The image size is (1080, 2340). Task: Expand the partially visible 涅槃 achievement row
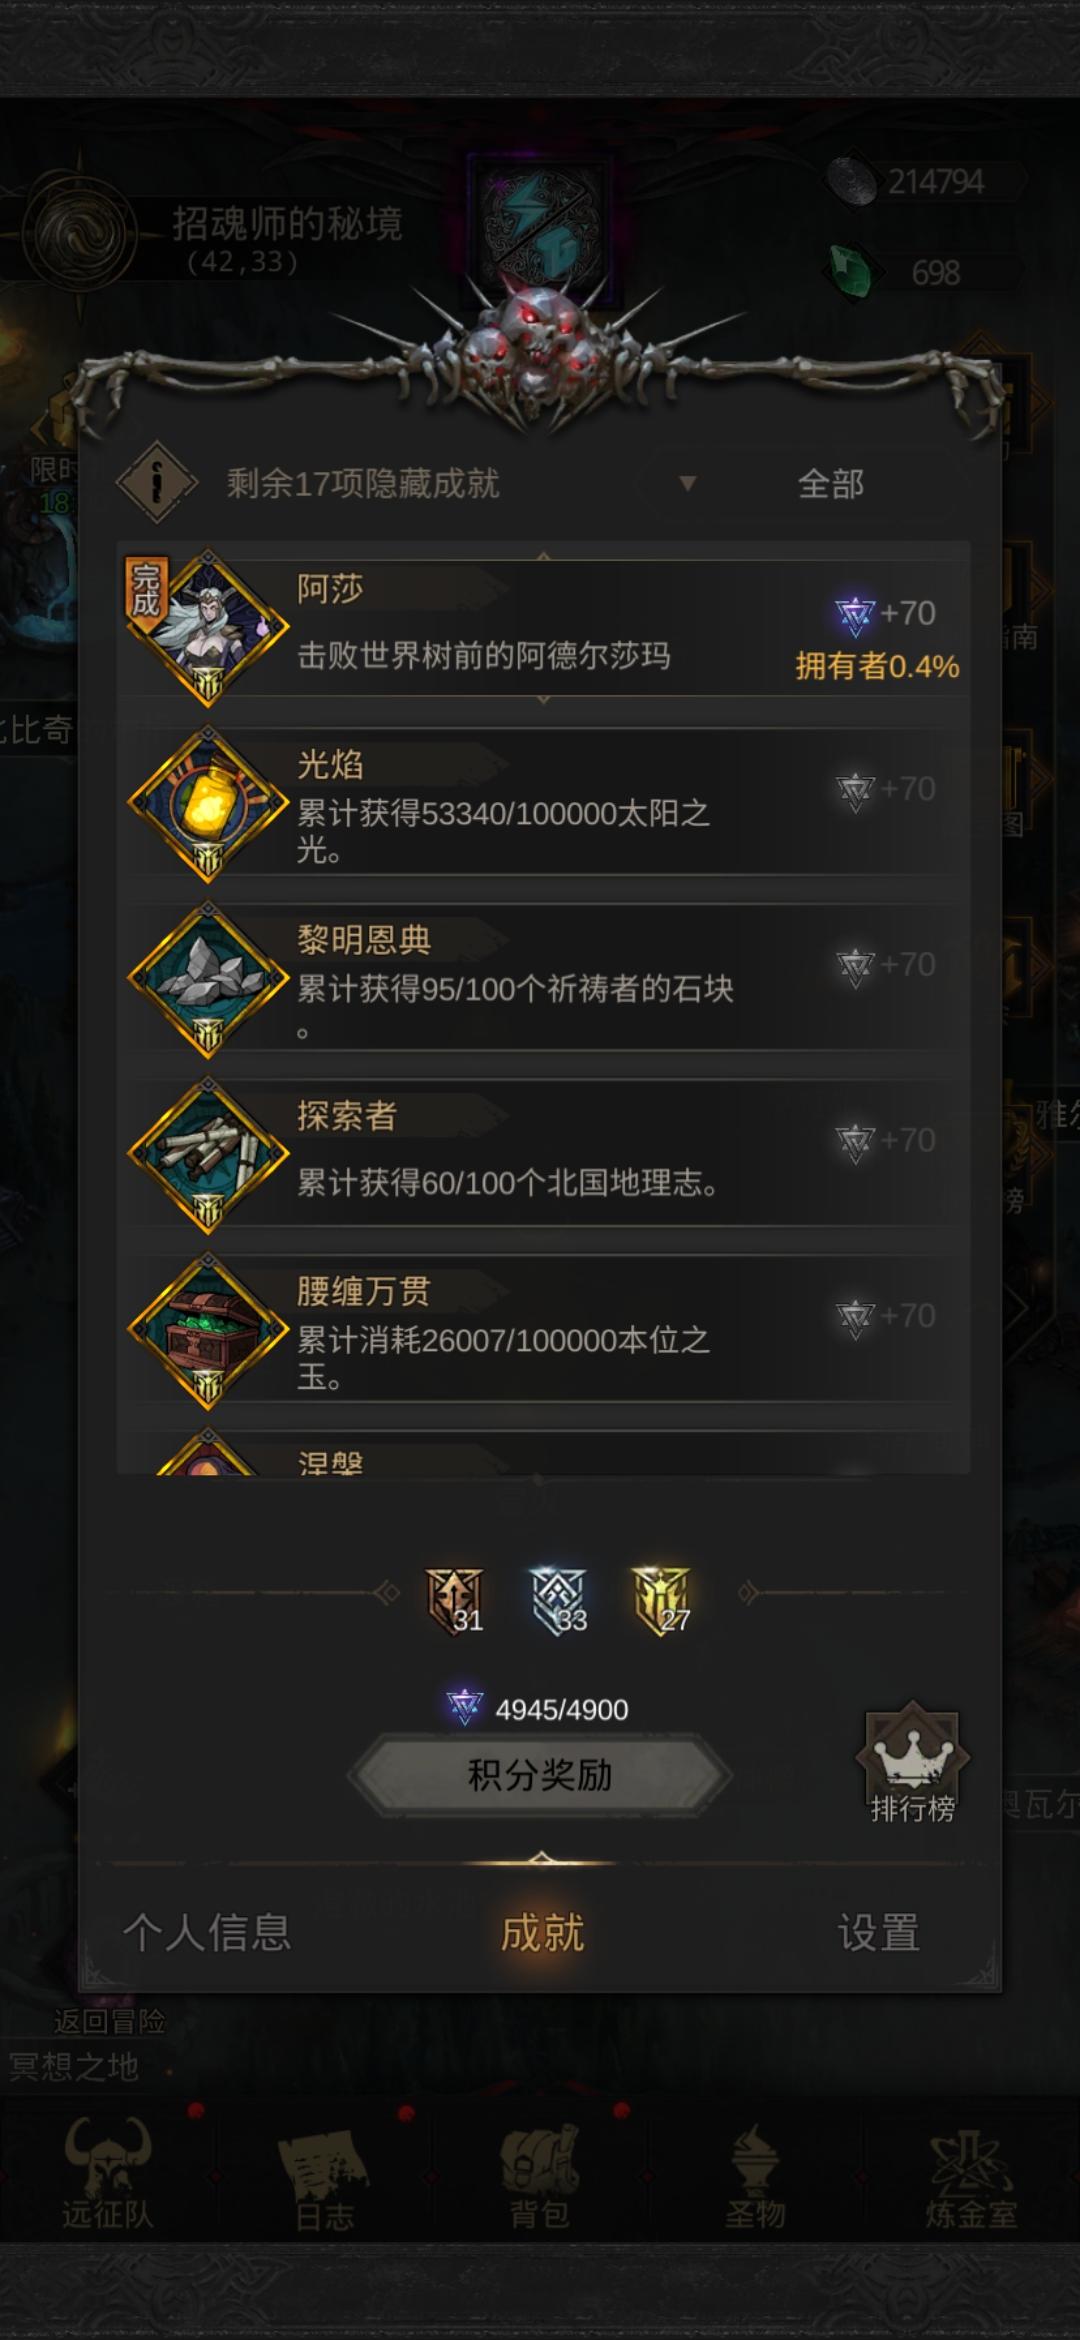coord(543,1452)
